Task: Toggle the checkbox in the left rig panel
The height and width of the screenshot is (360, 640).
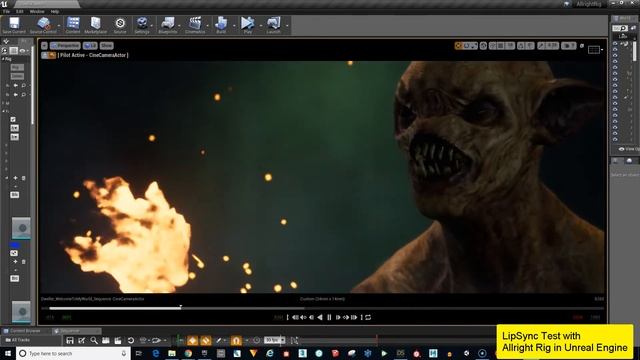Action: (13, 119)
